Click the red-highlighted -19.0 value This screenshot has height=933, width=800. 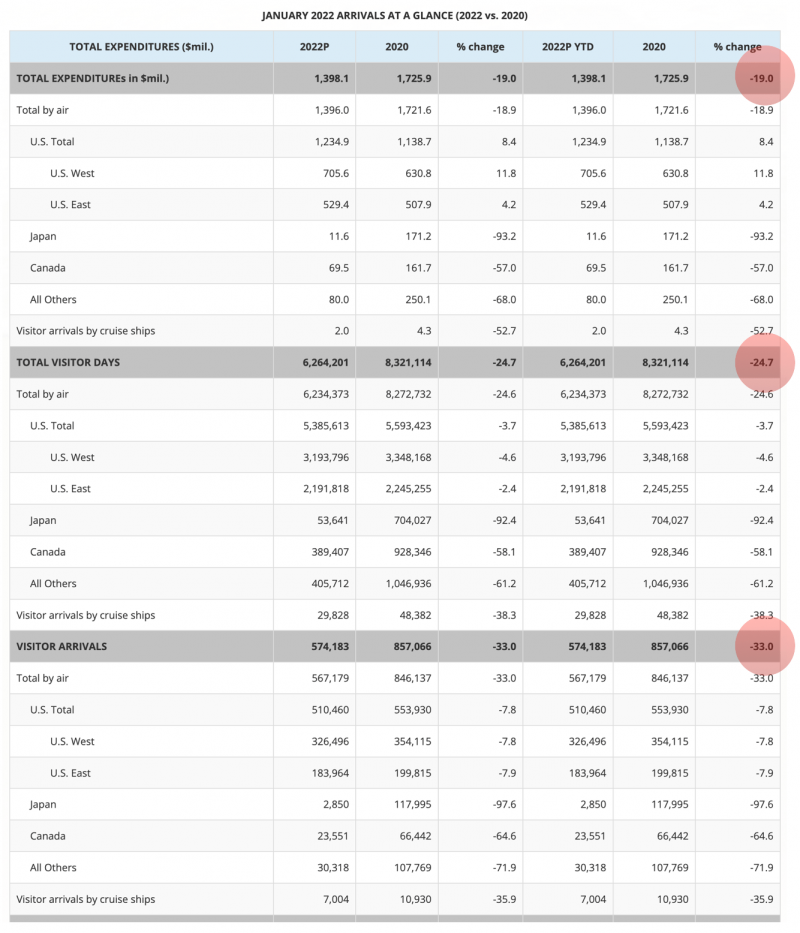point(764,78)
